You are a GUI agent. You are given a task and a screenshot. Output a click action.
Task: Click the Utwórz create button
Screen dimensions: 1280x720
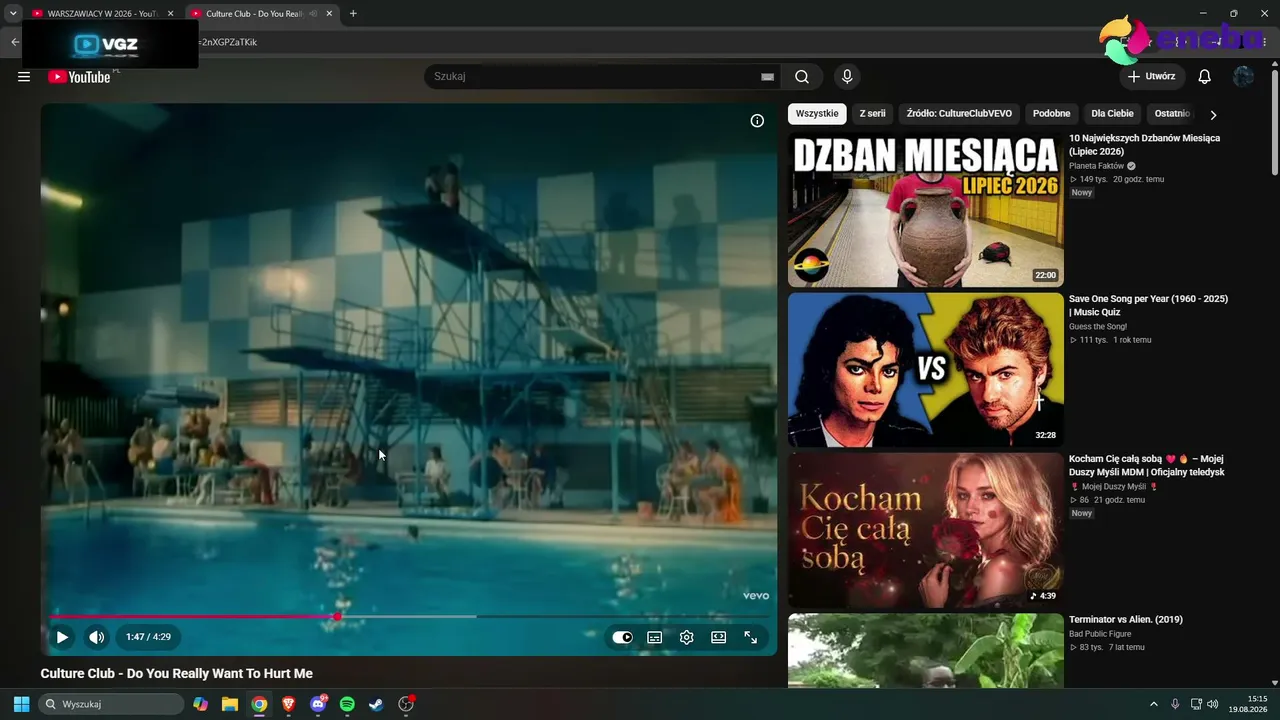tap(1152, 77)
